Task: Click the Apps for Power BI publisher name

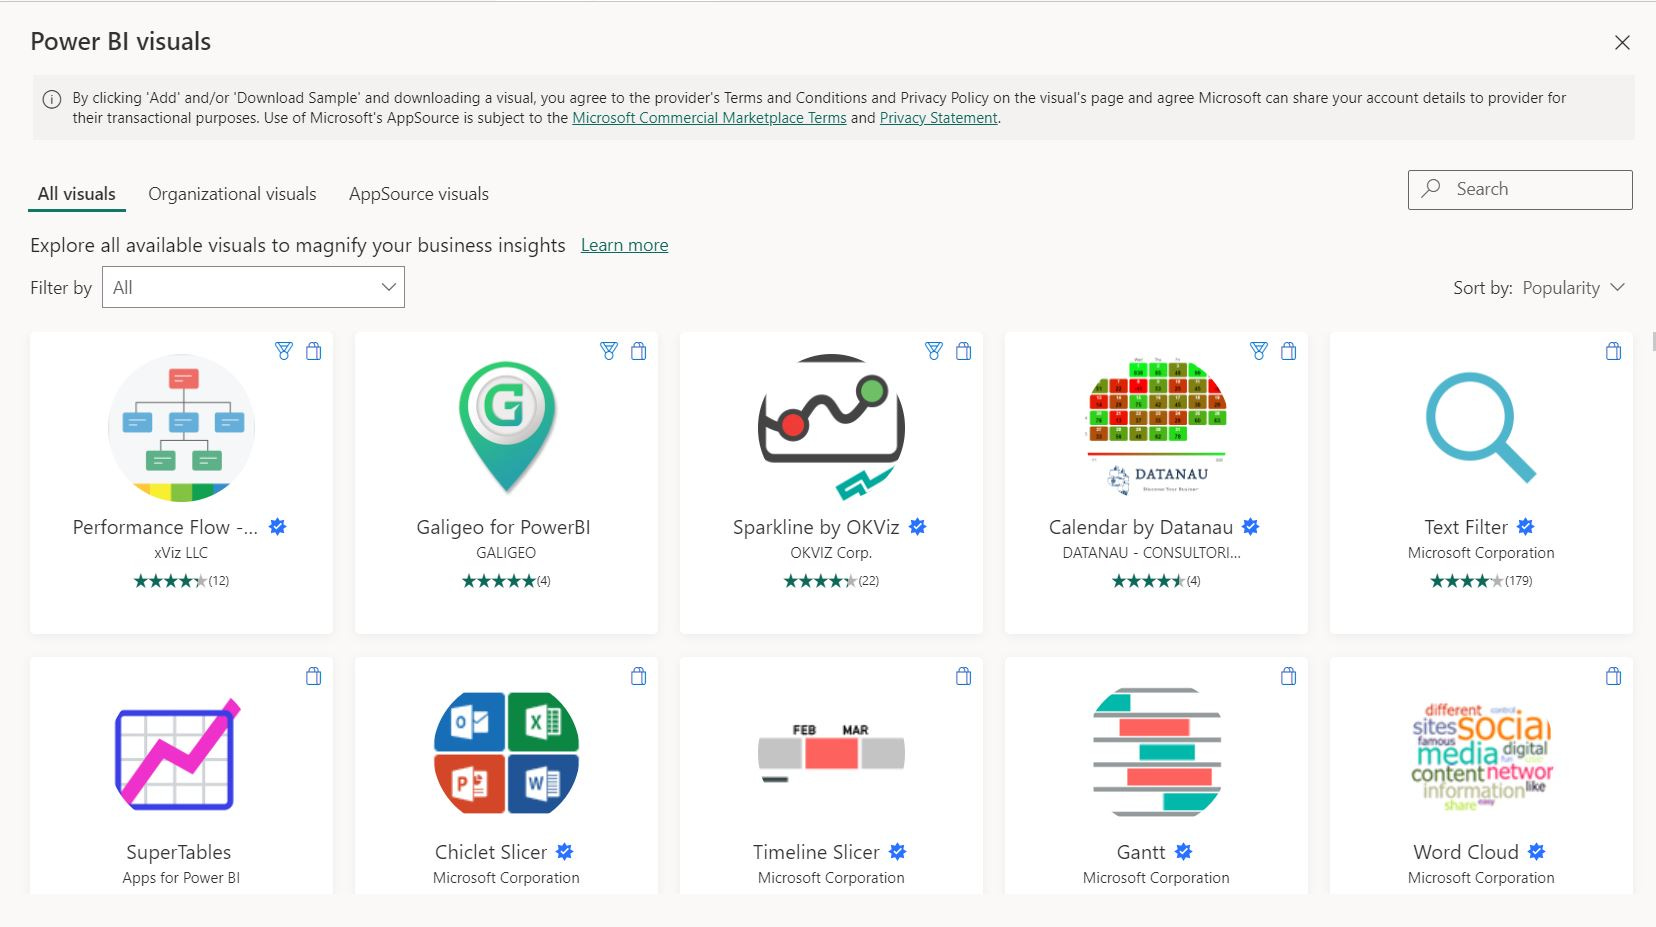Action: 181,878
